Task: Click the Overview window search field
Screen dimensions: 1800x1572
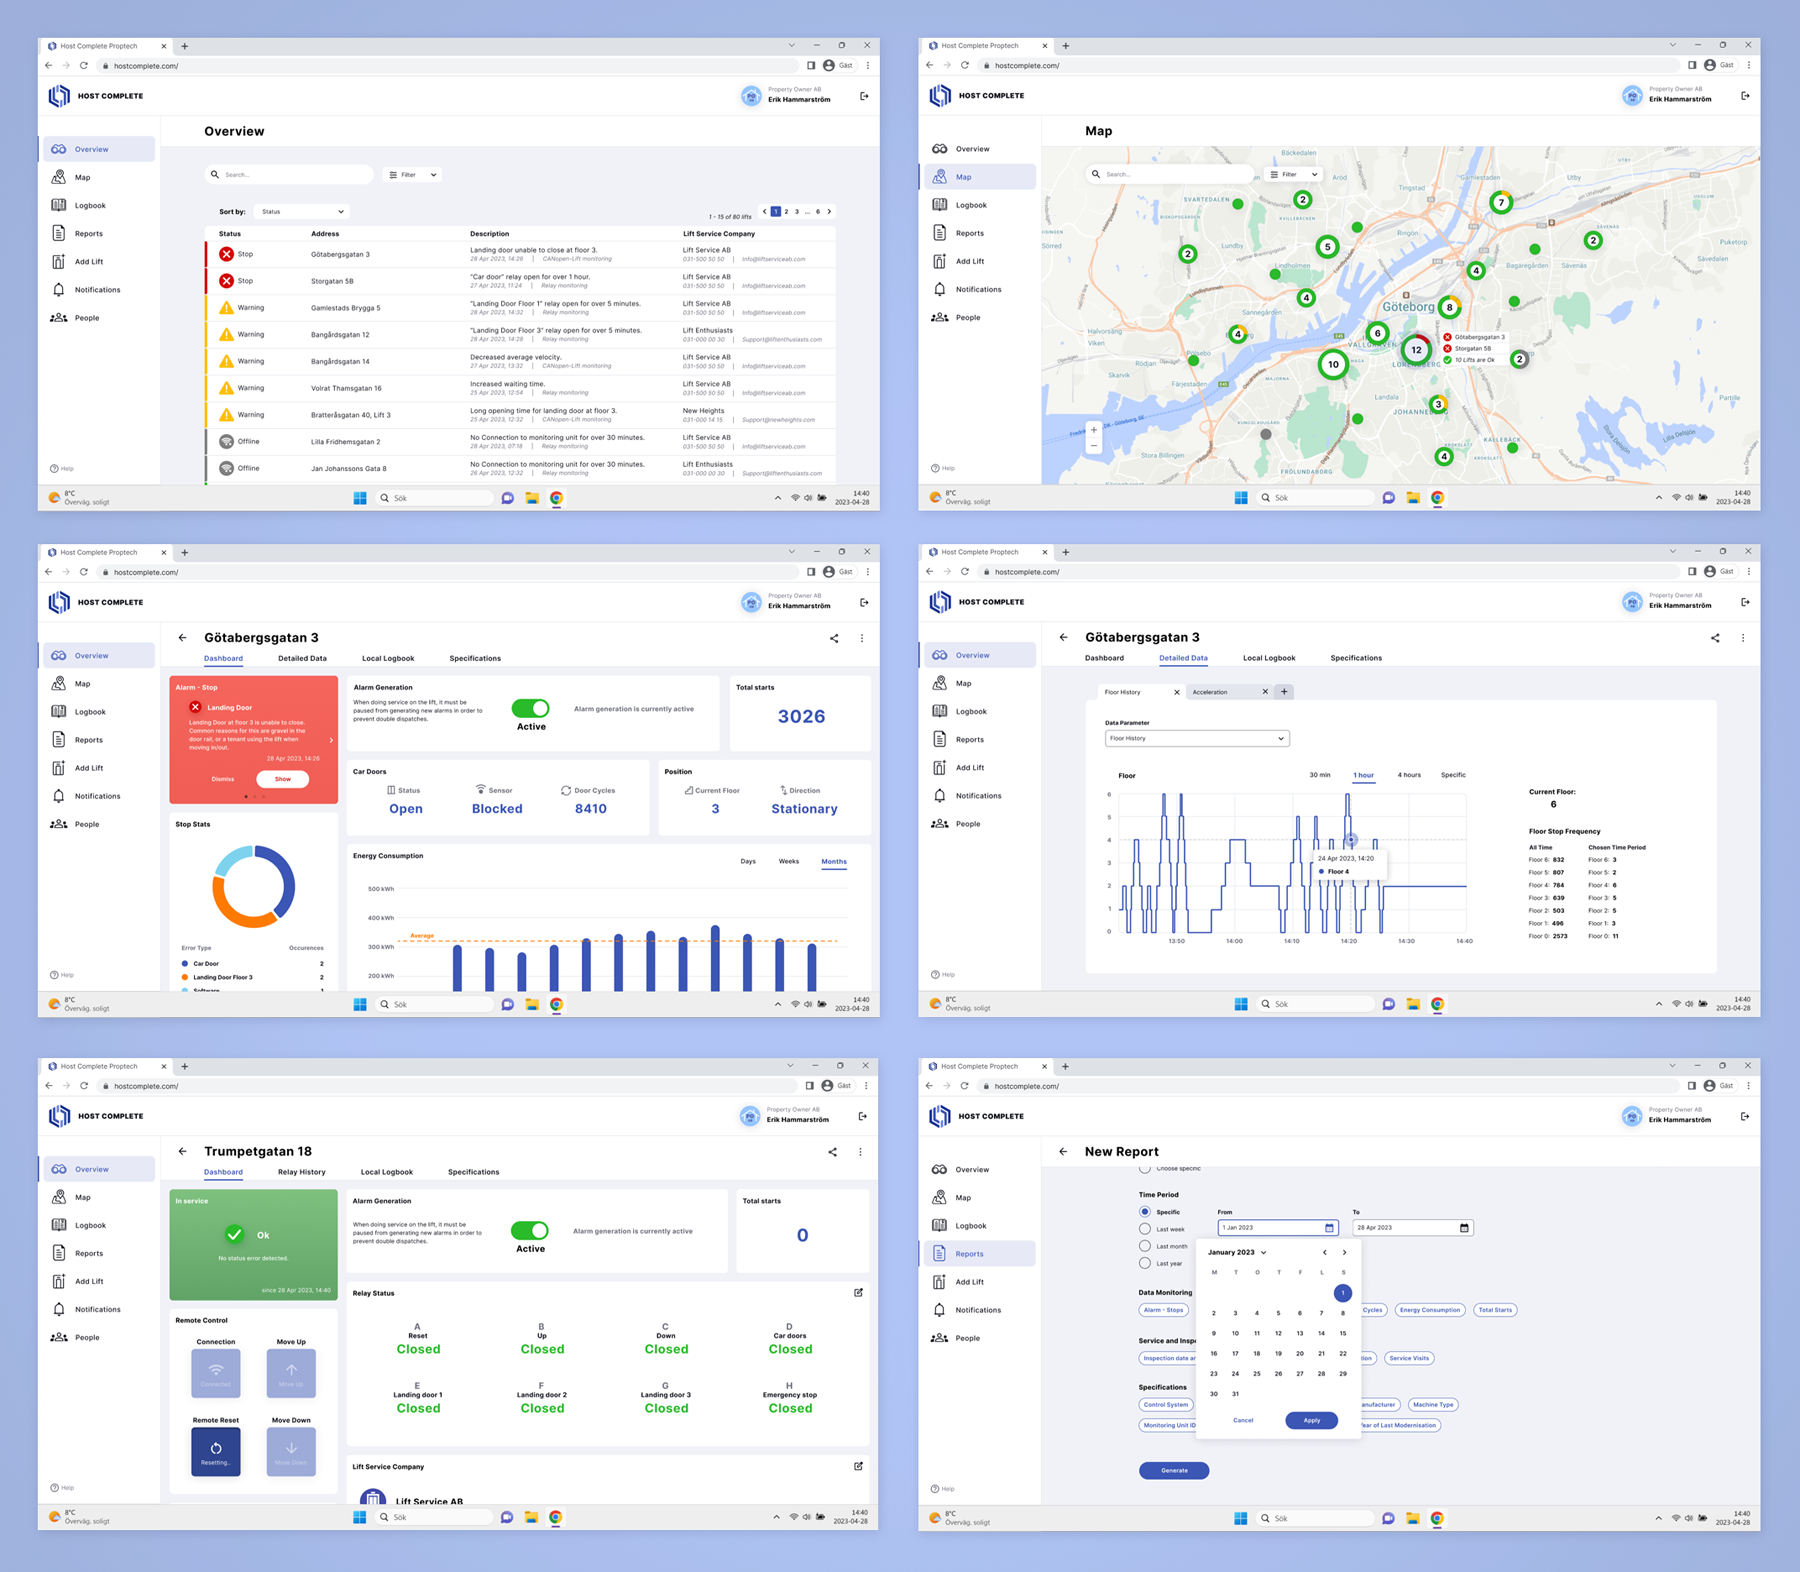Action: [289, 175]
